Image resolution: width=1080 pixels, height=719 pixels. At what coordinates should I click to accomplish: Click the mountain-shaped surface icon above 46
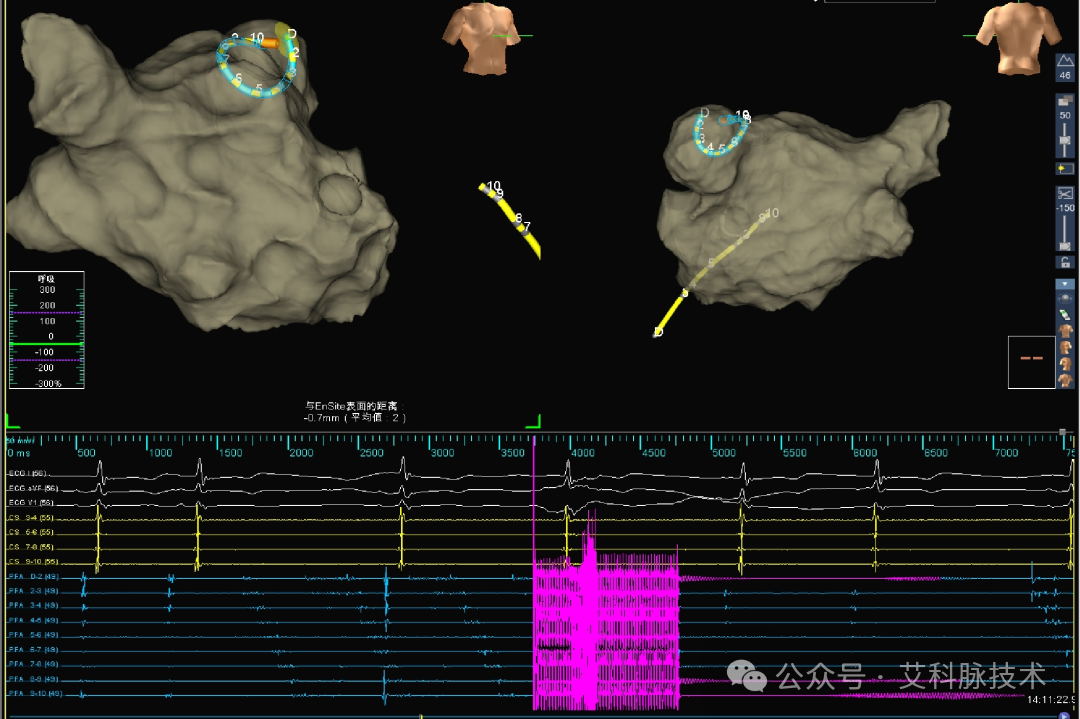tap(1065, 61)
